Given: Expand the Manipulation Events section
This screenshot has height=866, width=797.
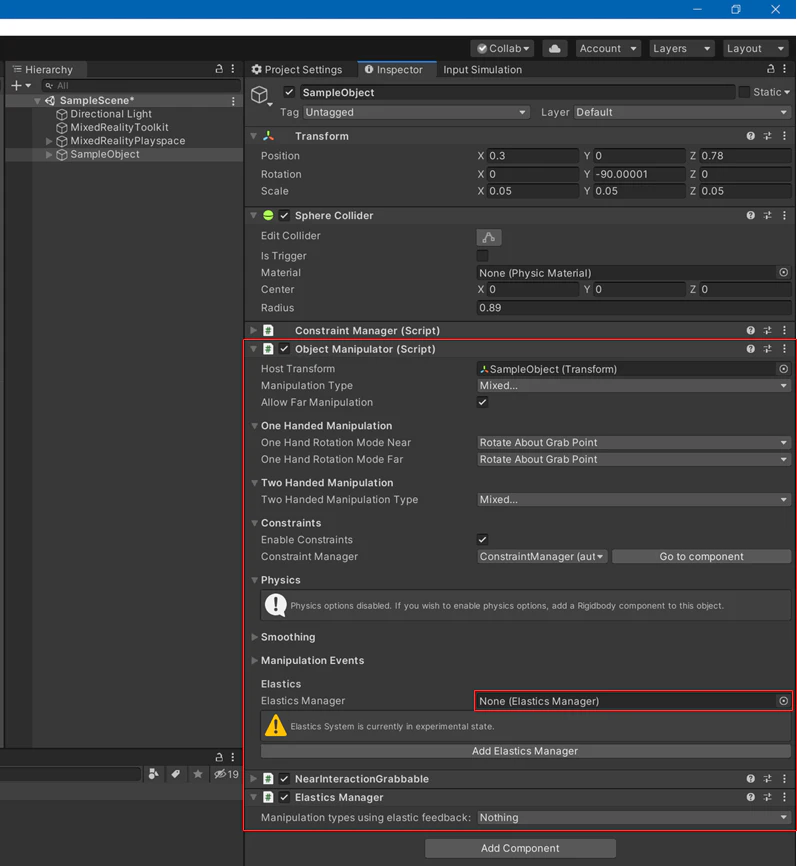Looking at the screenshot, I should coord(255,661).
